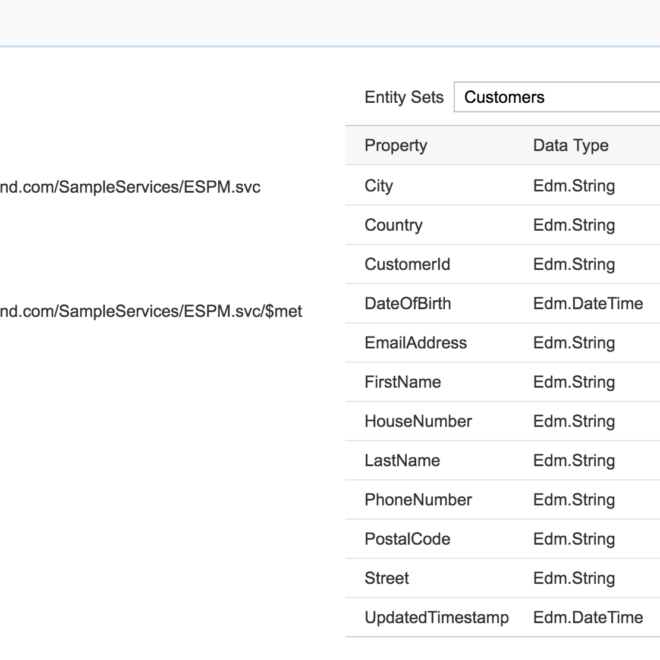Click the Data Type column header
This screenshot has height=660, width=660.
pos(571,146)
